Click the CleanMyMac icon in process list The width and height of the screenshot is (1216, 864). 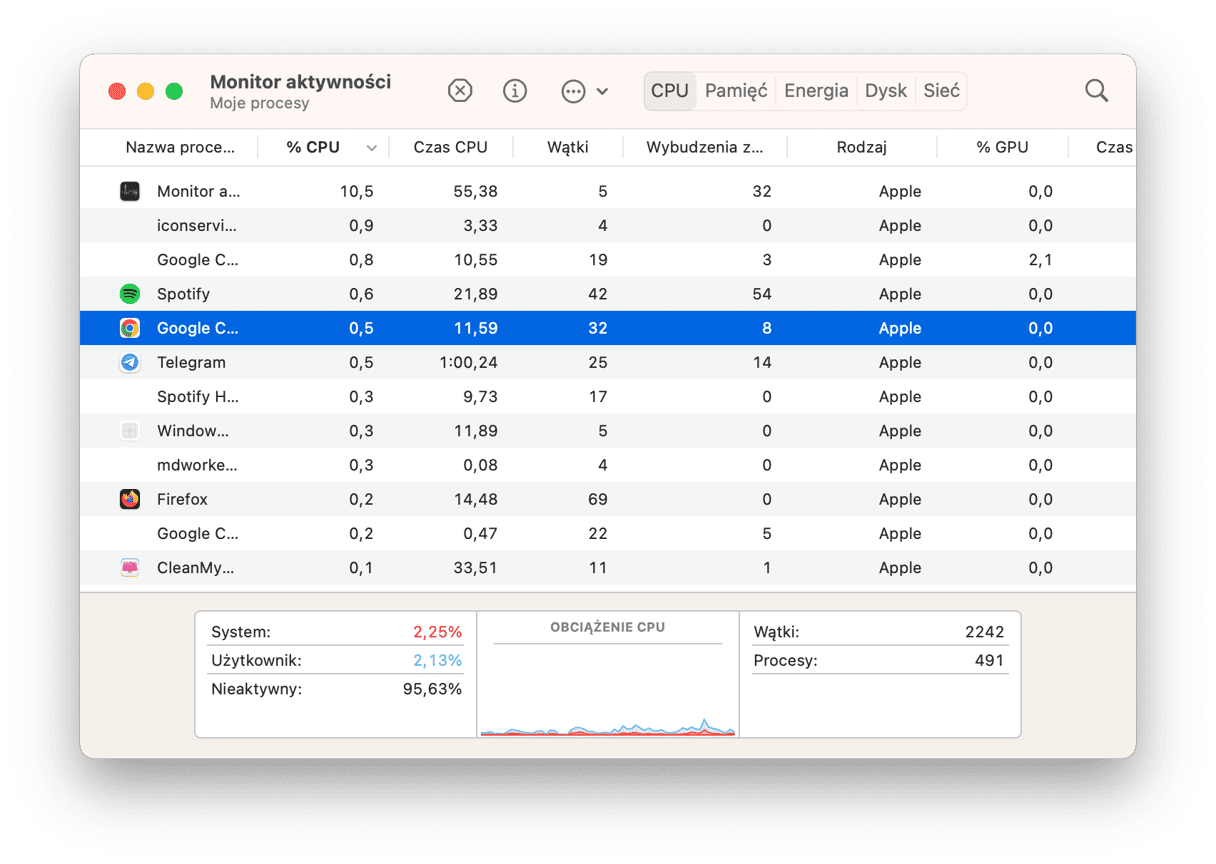pos(130,568)
